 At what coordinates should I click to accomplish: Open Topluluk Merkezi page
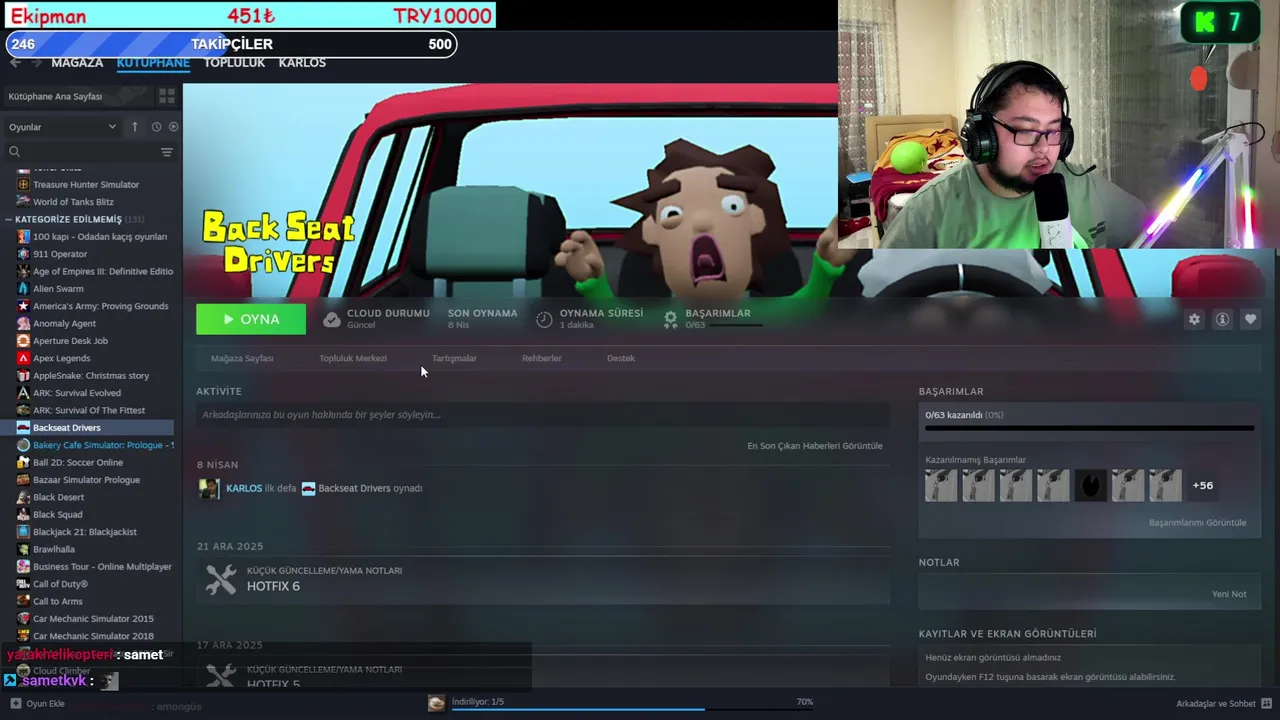pyautogui.click(x=353, y=358)
